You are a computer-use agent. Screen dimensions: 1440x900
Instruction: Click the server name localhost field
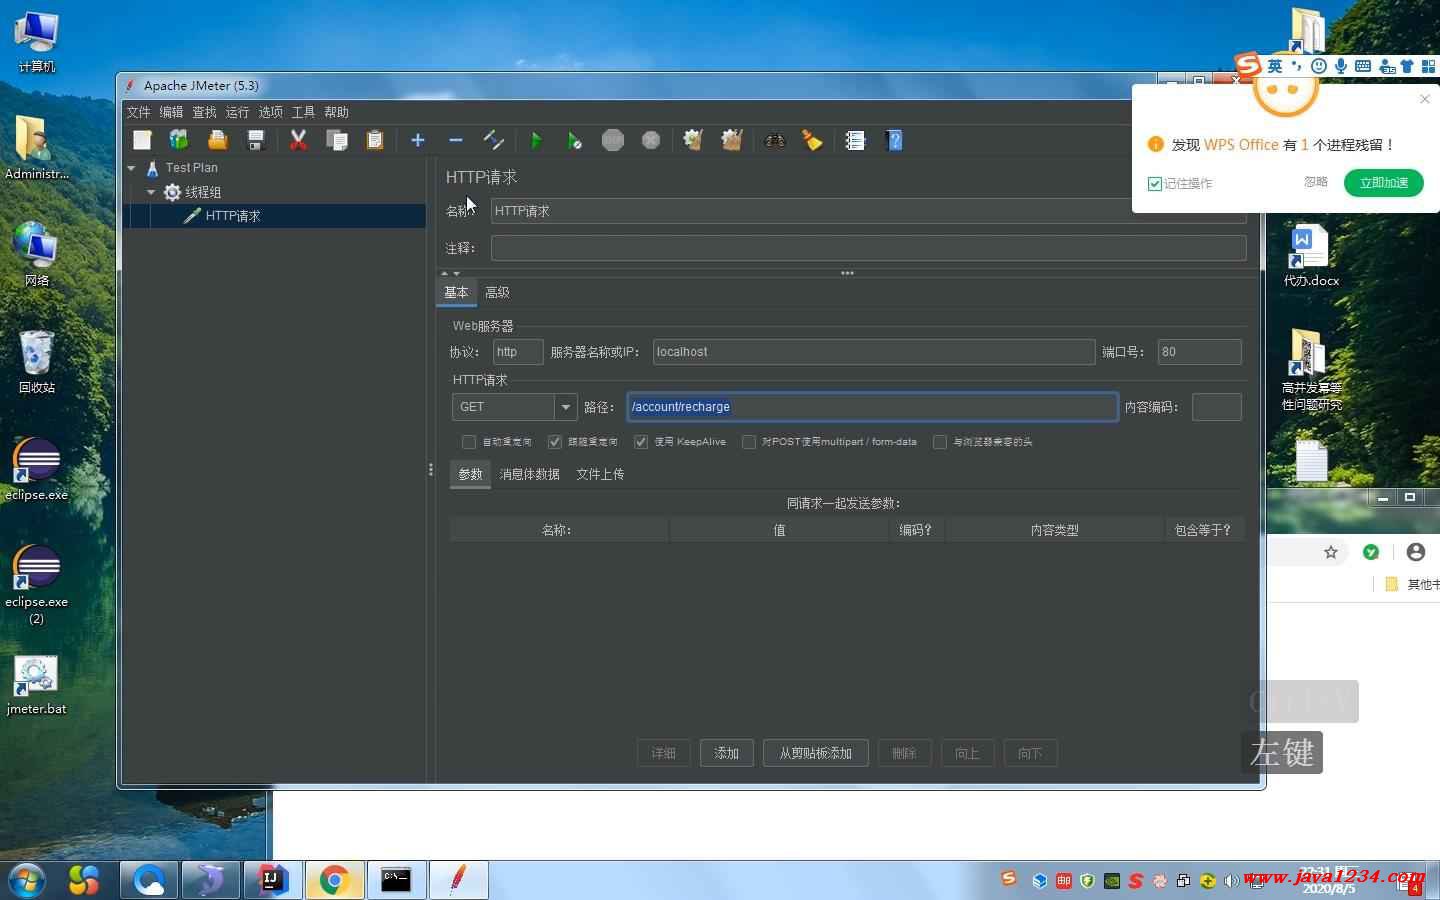(874, 352)
